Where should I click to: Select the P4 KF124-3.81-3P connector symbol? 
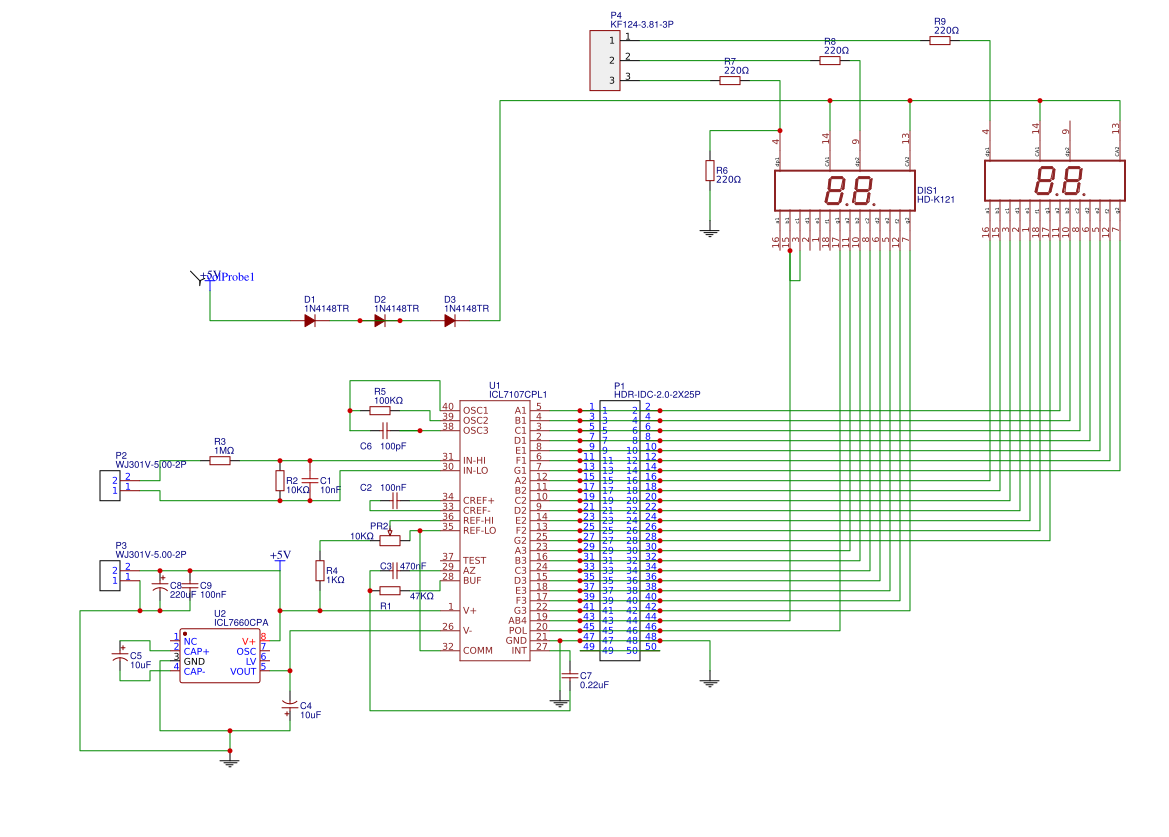pos(605,60)
